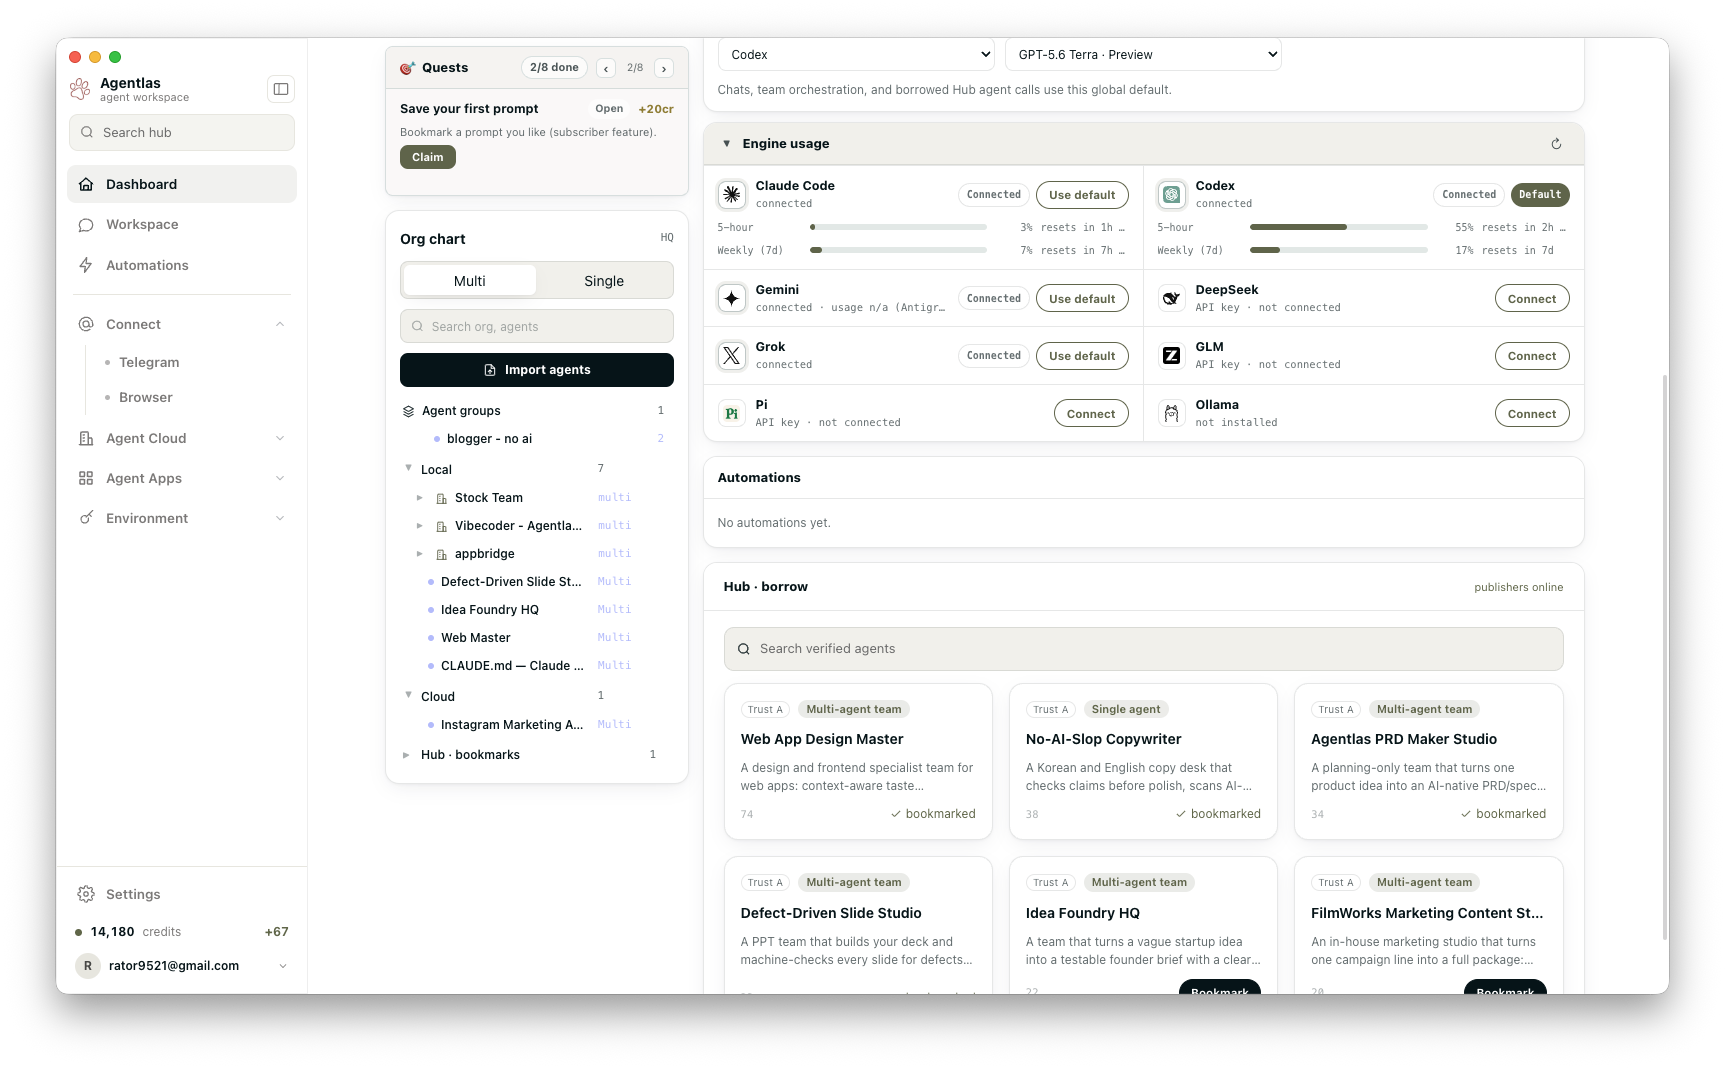Viewport: 1725px width, 1068px height.
Task: Click the Workspace chat bubble icon
Action: click(x=86, y=225)
